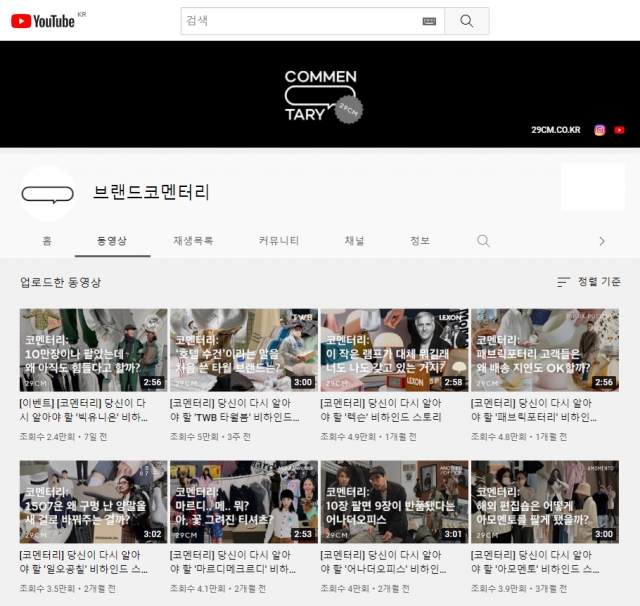640x606 pixels.
Task: Open the 빅유니온 event video thumbnail
Action: pos(93,350)
